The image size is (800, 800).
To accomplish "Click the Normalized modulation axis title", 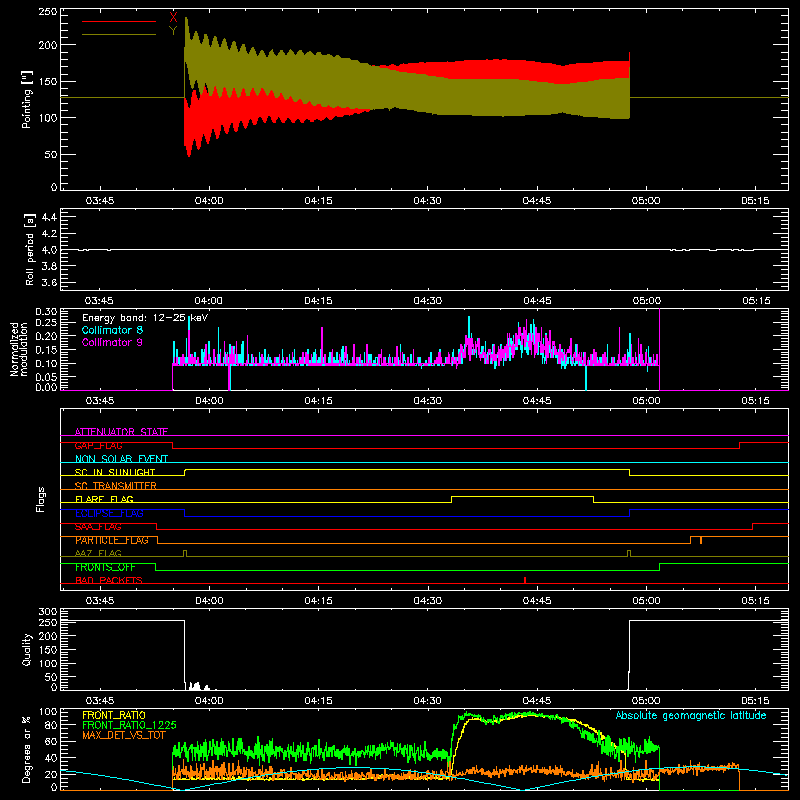I will [x=19, y=349].
